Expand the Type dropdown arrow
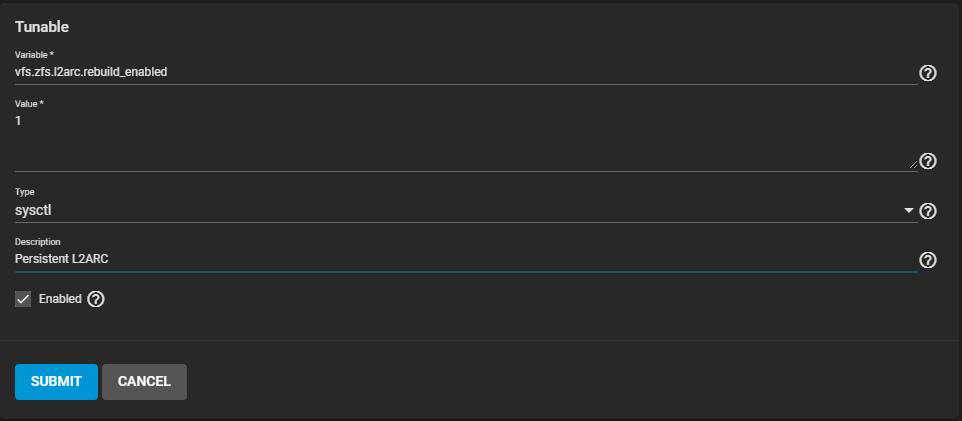Viewport: 962px width, 421px height. point(909,211)
